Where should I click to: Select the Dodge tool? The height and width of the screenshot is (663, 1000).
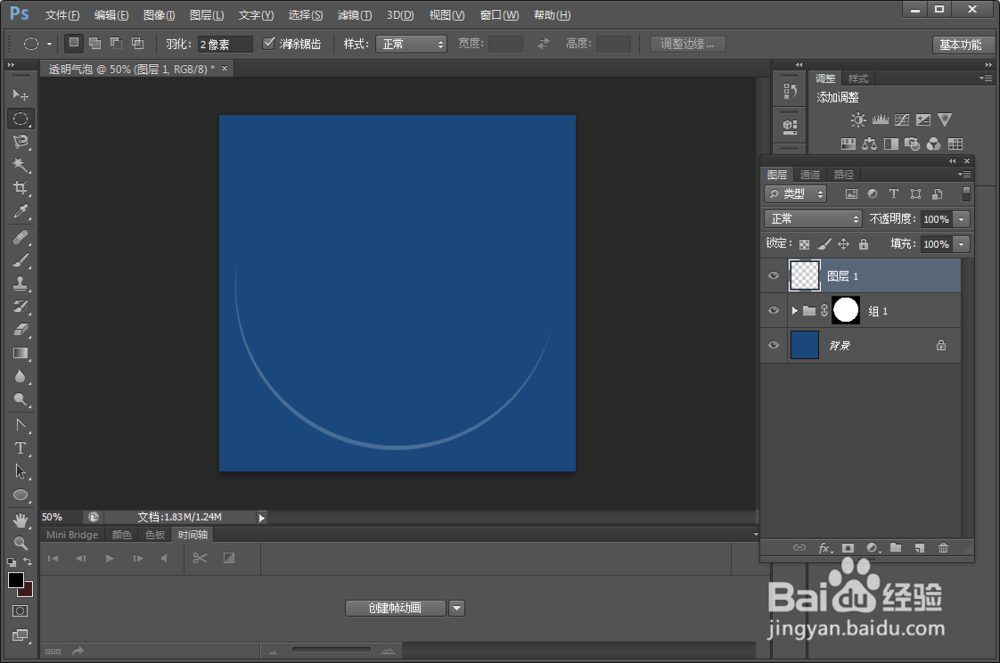click(x=20, y=400)
